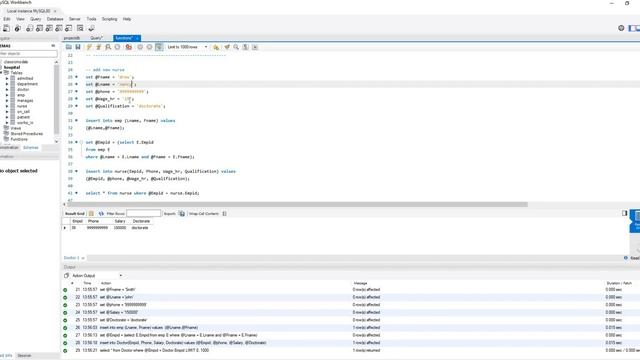Save snippet with the star icon
The width and height of the screenshot is (640, 360).
pyautogui.click(x=216, y=47)
